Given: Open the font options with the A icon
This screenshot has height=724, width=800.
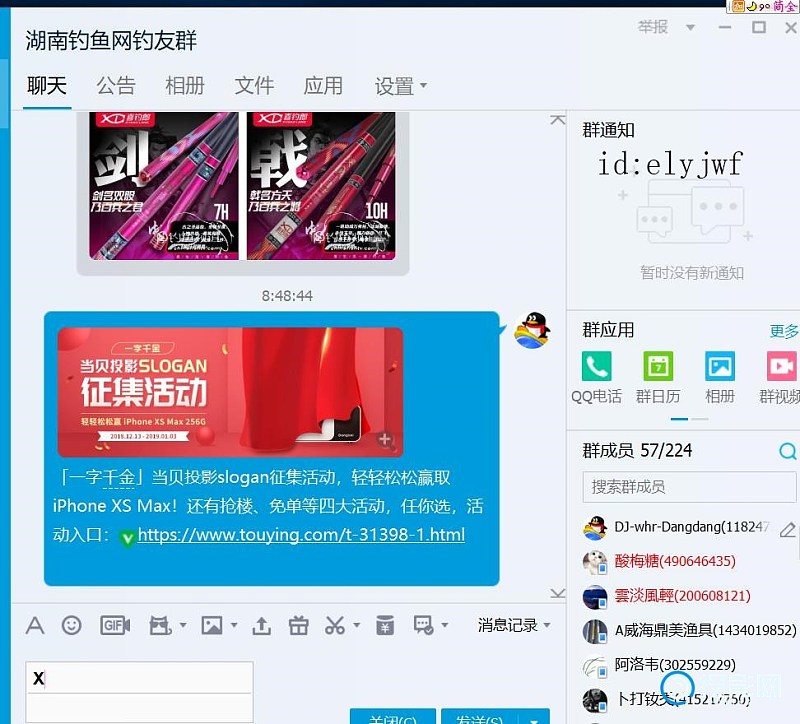Looking at the screenshot, I should pos(35,625).
